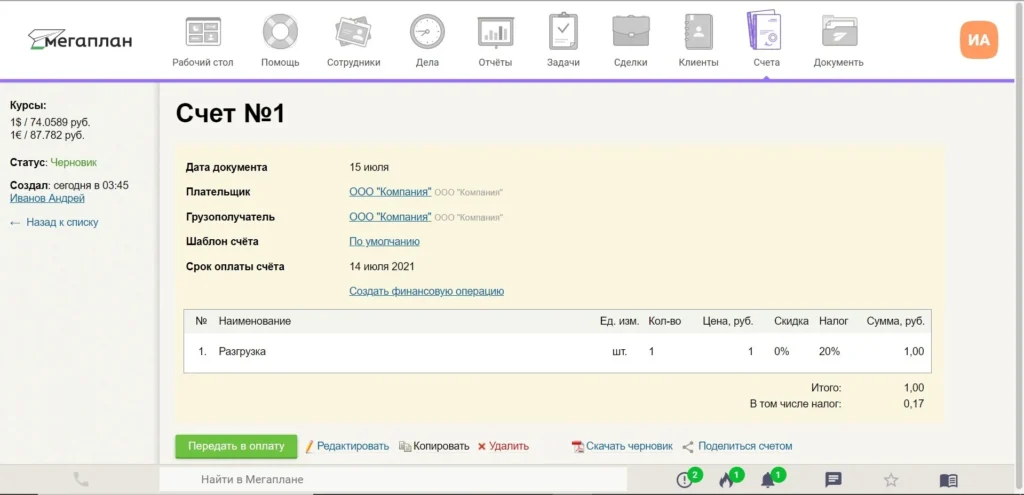Click the dollar rate 74.0589 руб.
Viewport: 1024px width, 495px height.
pos(60,122)
